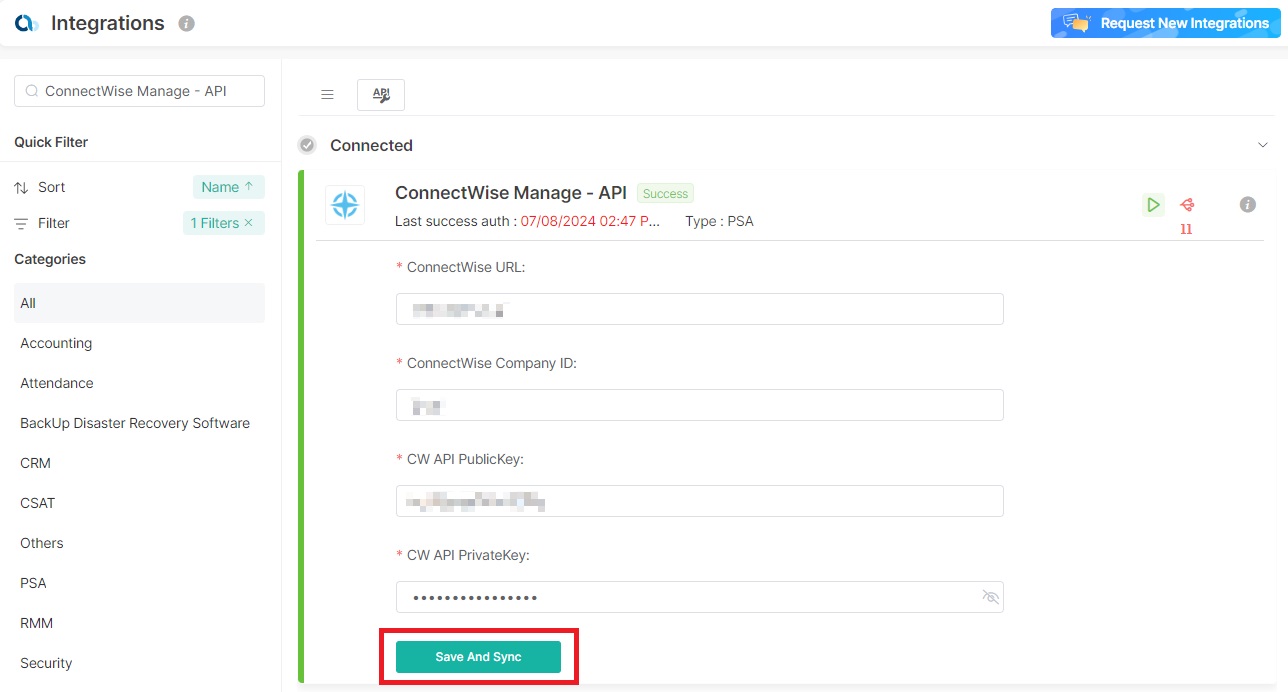Viewport: 1288px width, 692px height.
Task: Click the app logo in top-left corner
Action: [26, 23]
